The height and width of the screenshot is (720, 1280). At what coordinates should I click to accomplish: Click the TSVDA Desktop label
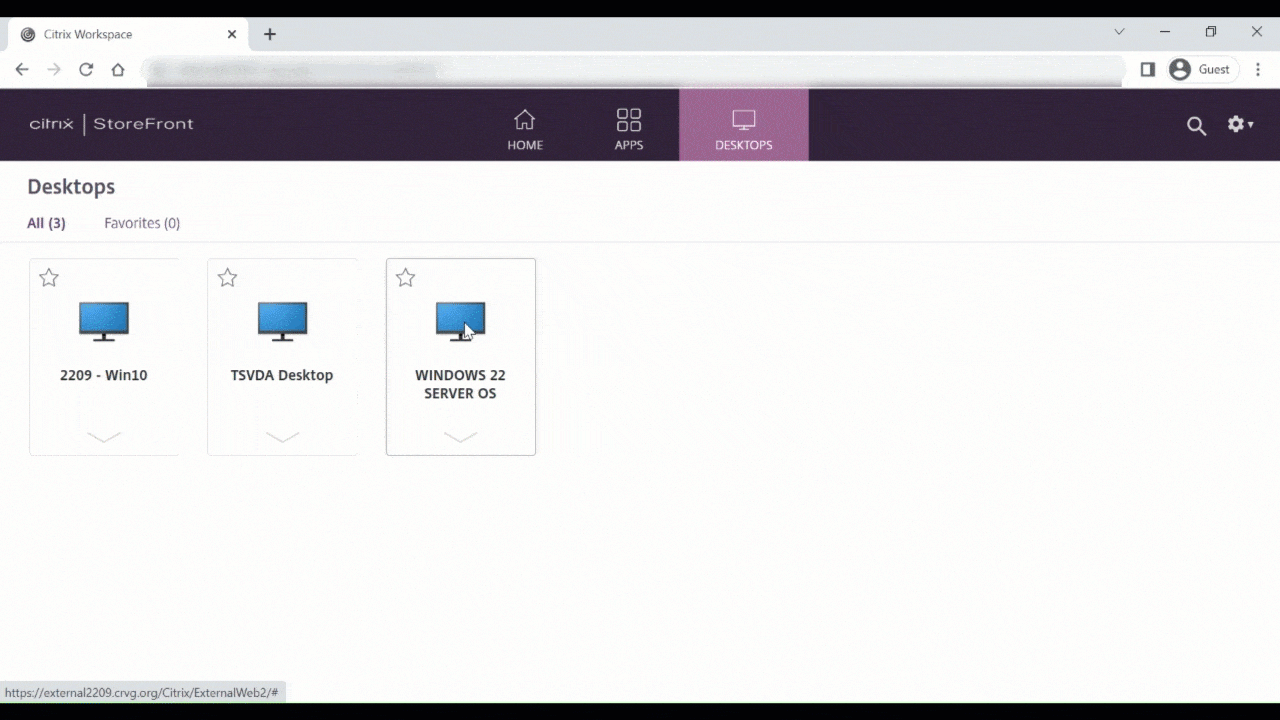[x=282, y=375]
